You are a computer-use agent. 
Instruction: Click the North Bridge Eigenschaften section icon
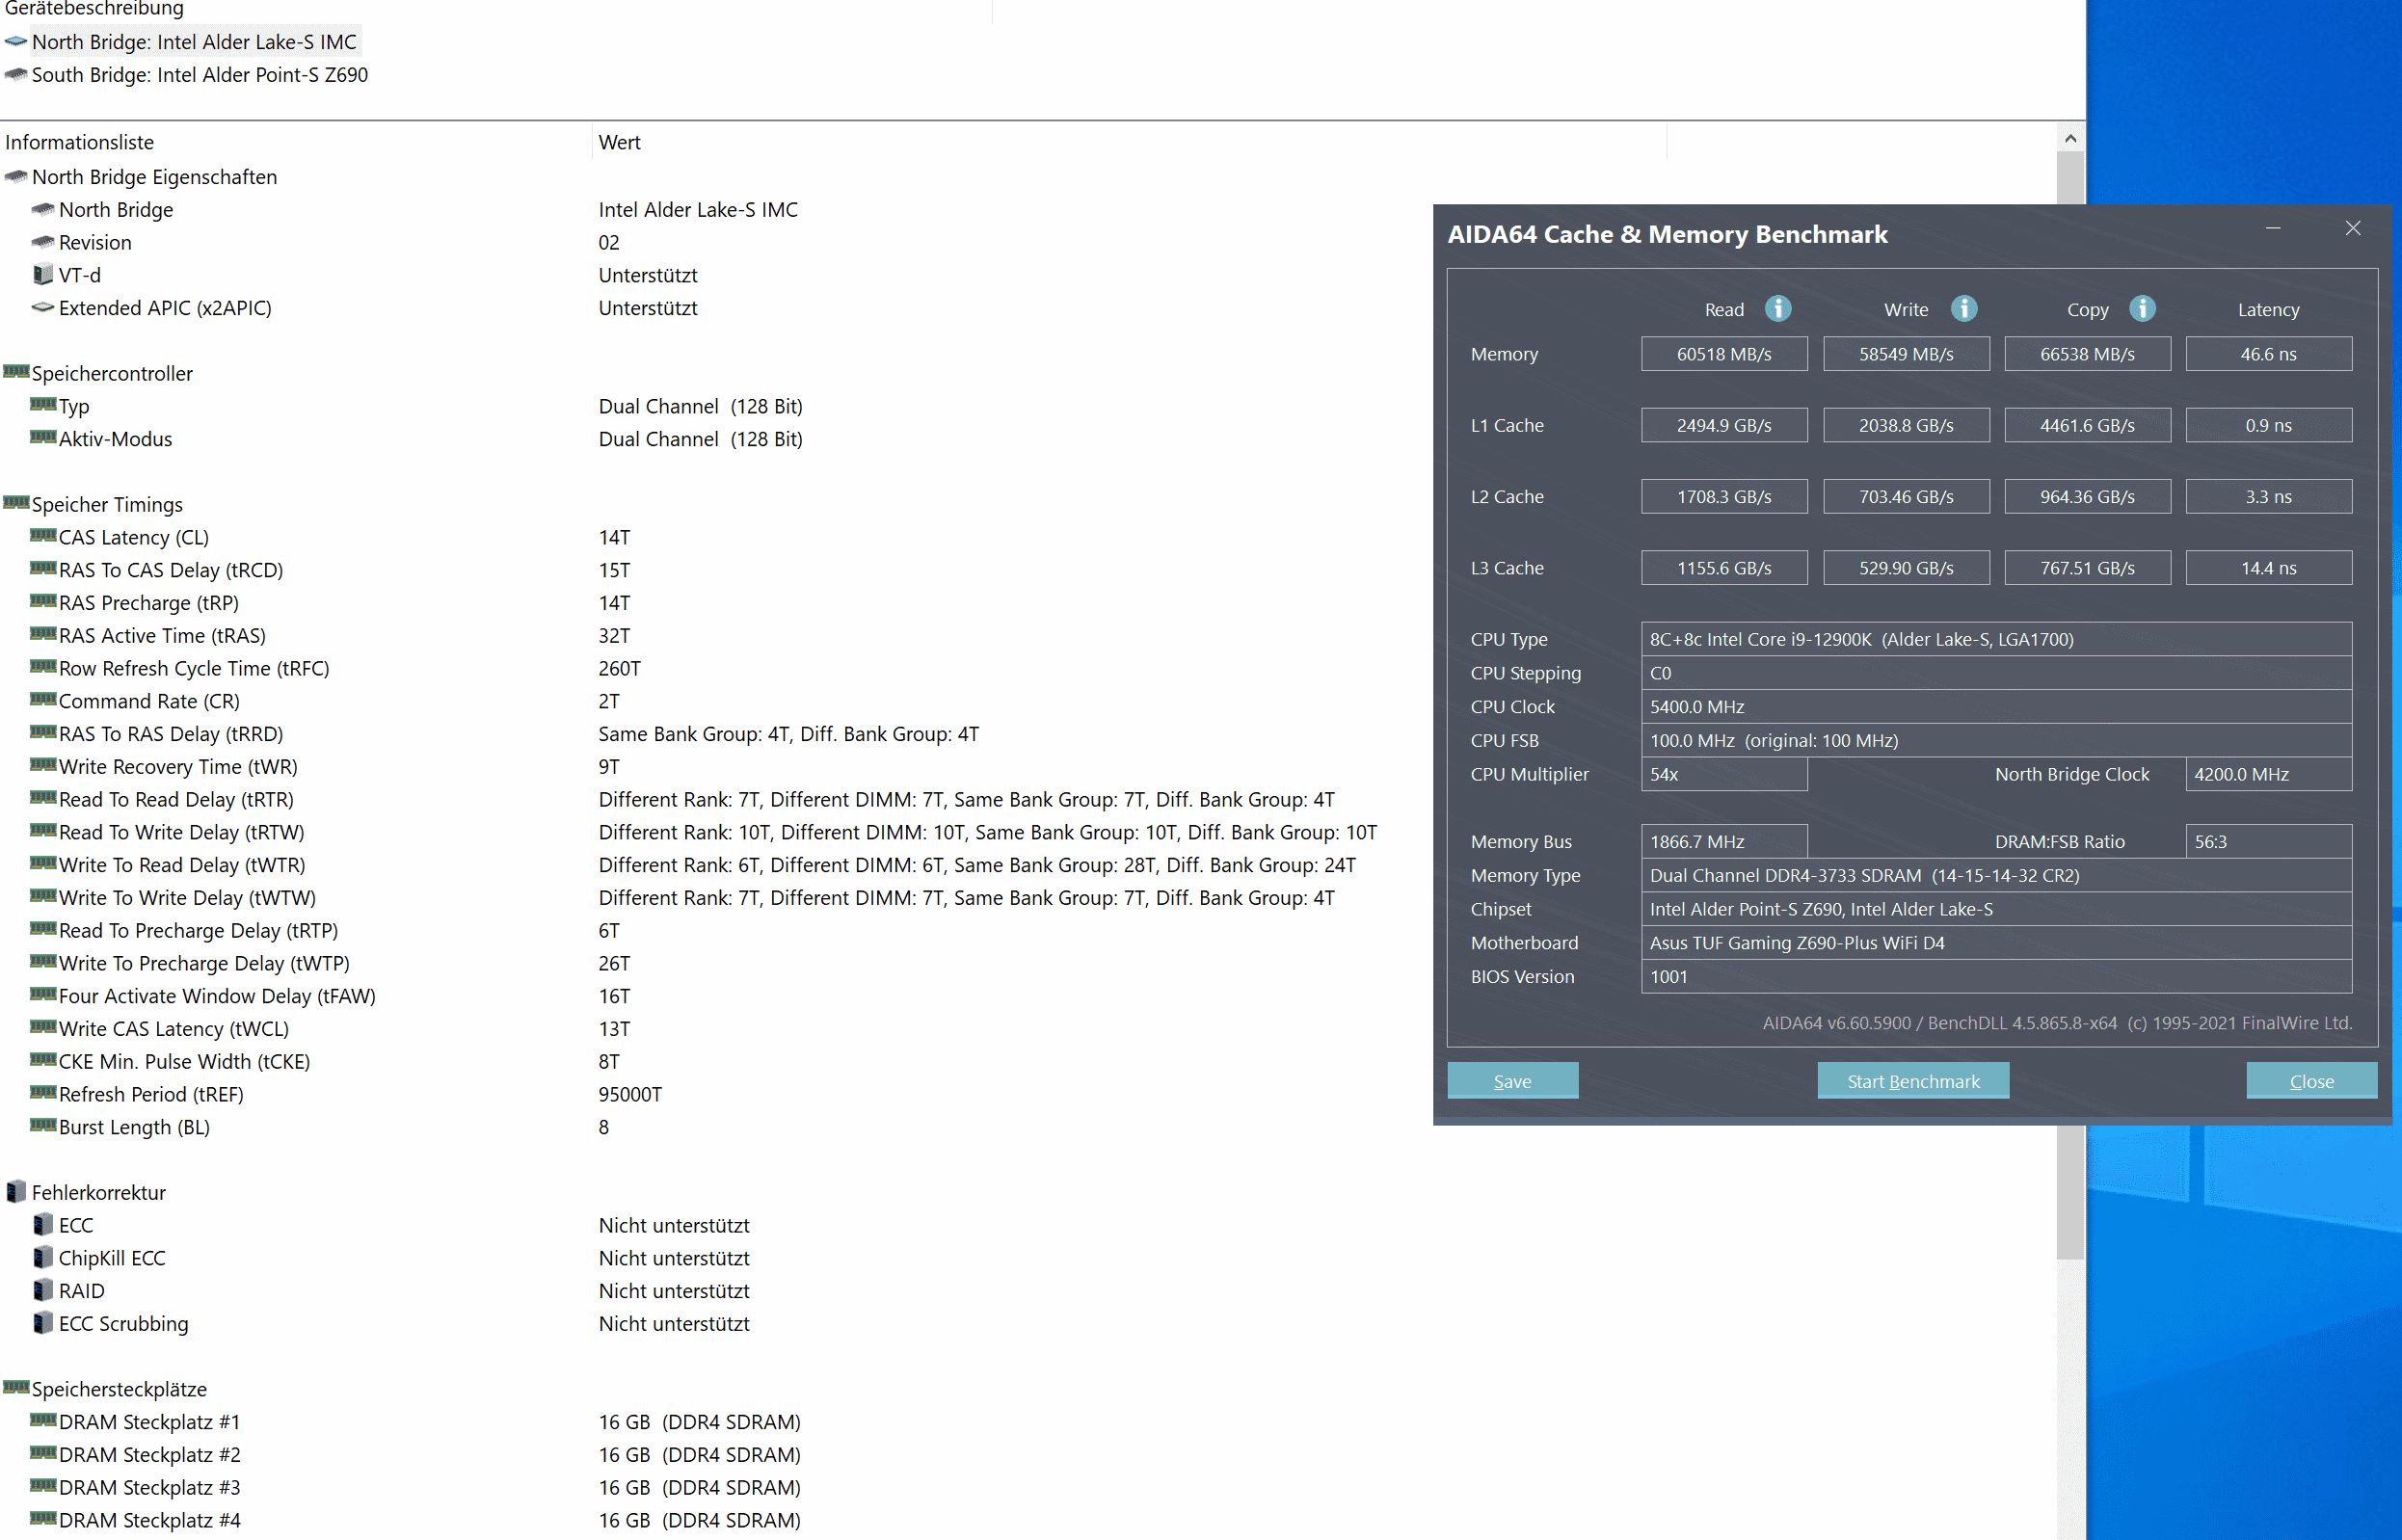pyautogui.click(x=16, y=177)
